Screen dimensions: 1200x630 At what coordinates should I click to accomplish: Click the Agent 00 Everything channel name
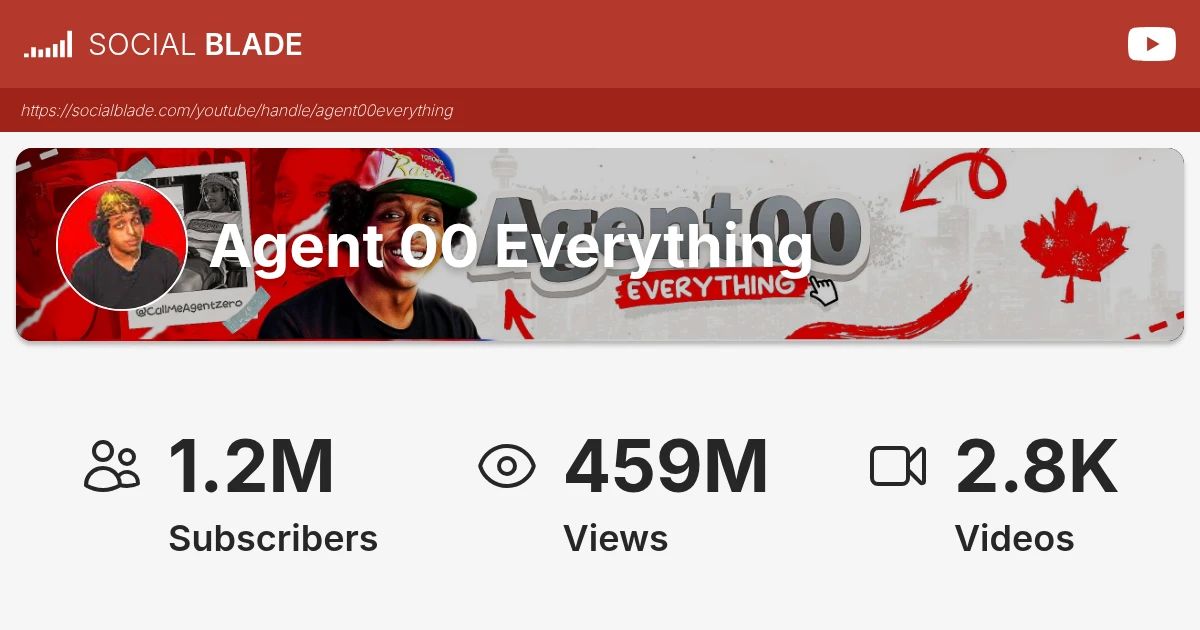[x=511, y=246]
